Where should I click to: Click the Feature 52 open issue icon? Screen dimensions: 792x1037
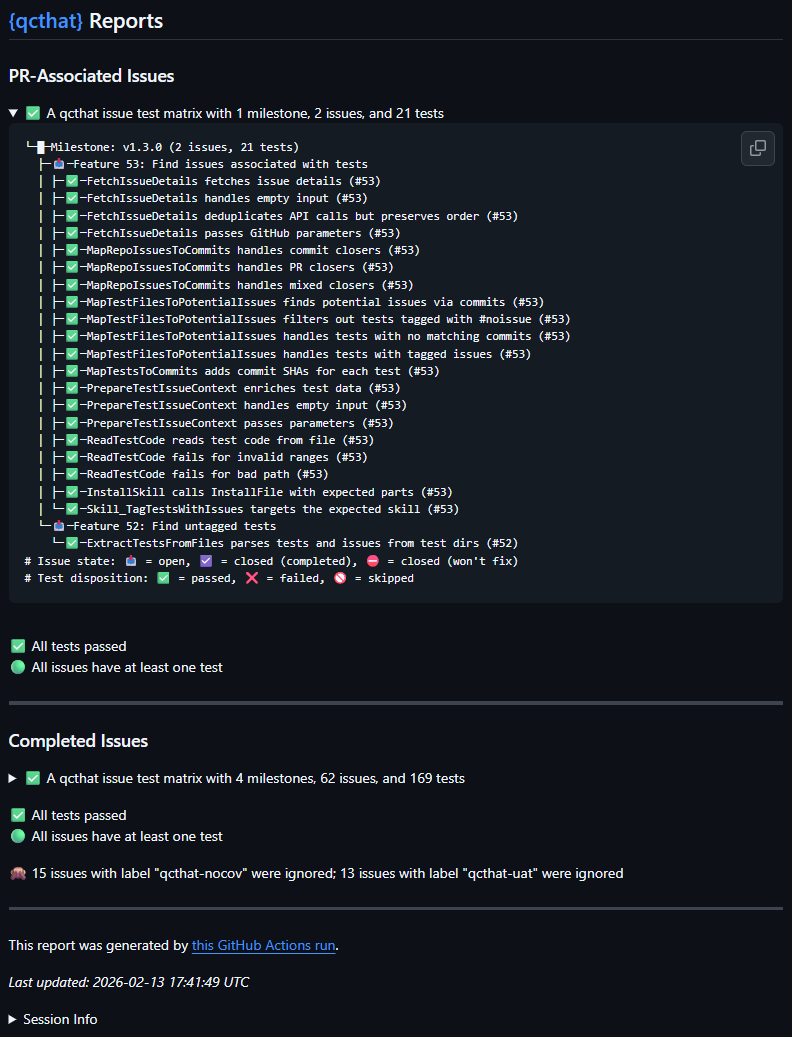(x=59, y=526)
